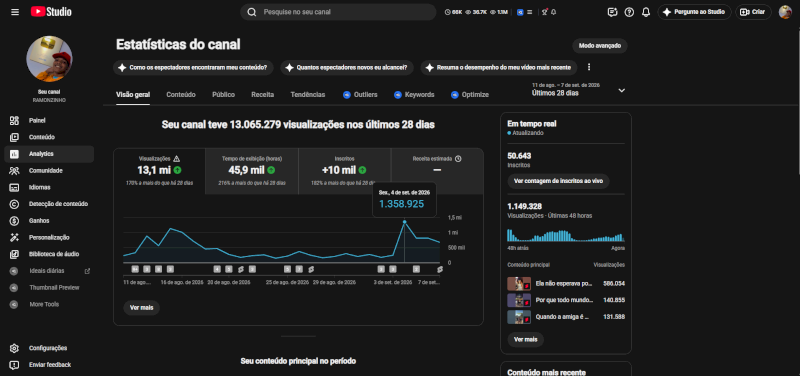Click the Painel dashboard icon
Viewport: 800px width, 376px height.
[x=14, y=120]
